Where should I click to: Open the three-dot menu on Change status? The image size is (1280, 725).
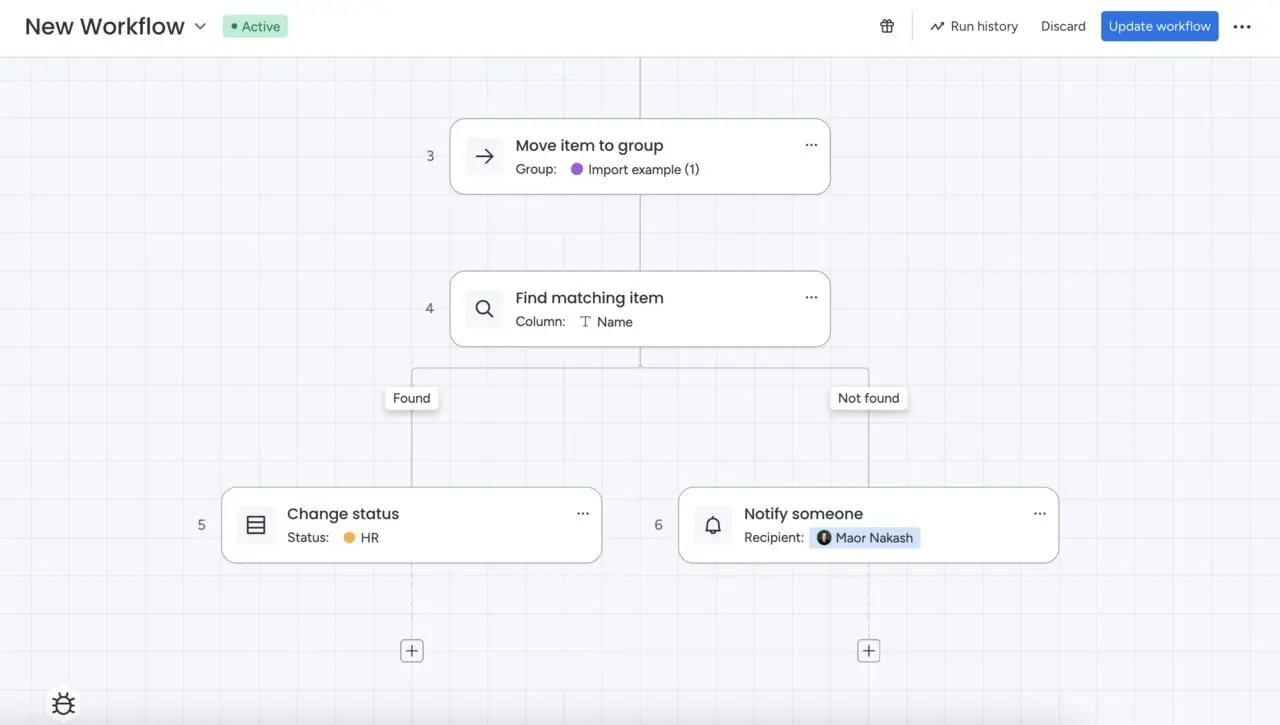[x=583, y=513]
